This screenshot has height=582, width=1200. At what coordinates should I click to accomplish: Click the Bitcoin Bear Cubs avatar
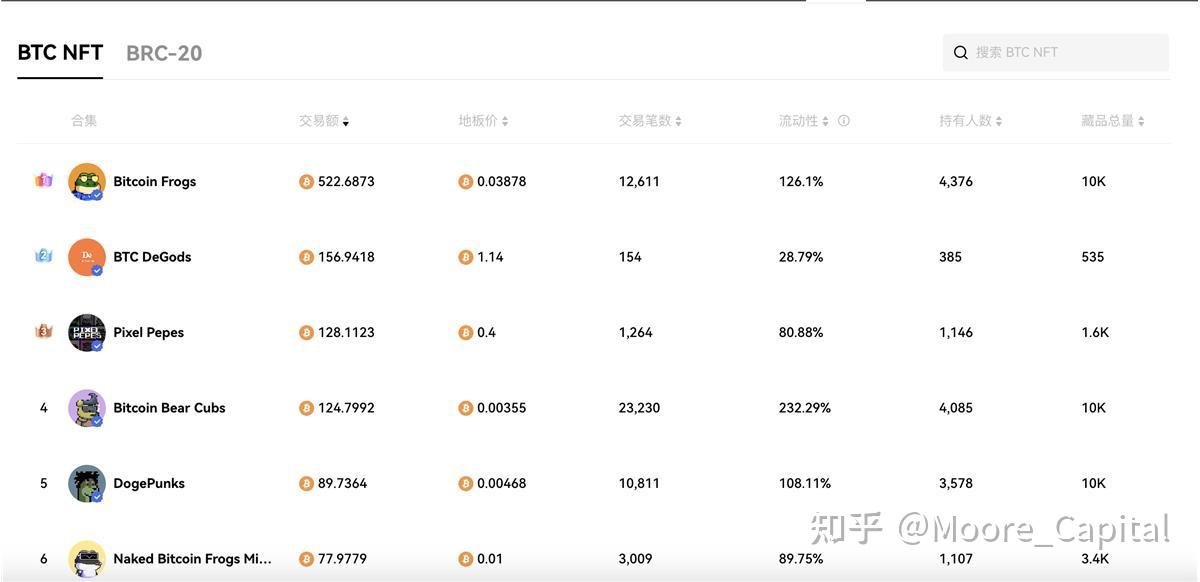tap(87, 408)
